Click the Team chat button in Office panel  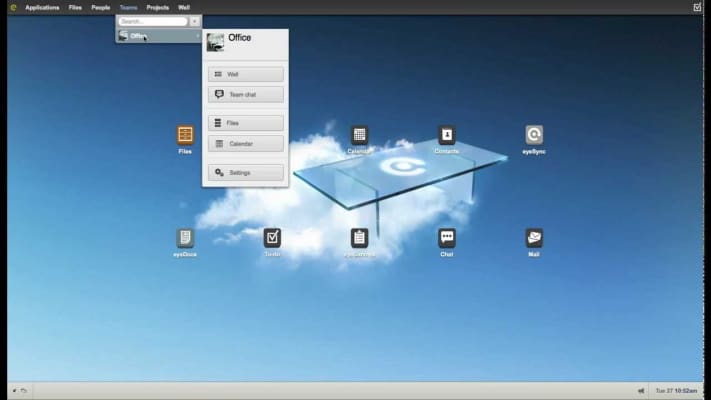click(x=245, y=94)
